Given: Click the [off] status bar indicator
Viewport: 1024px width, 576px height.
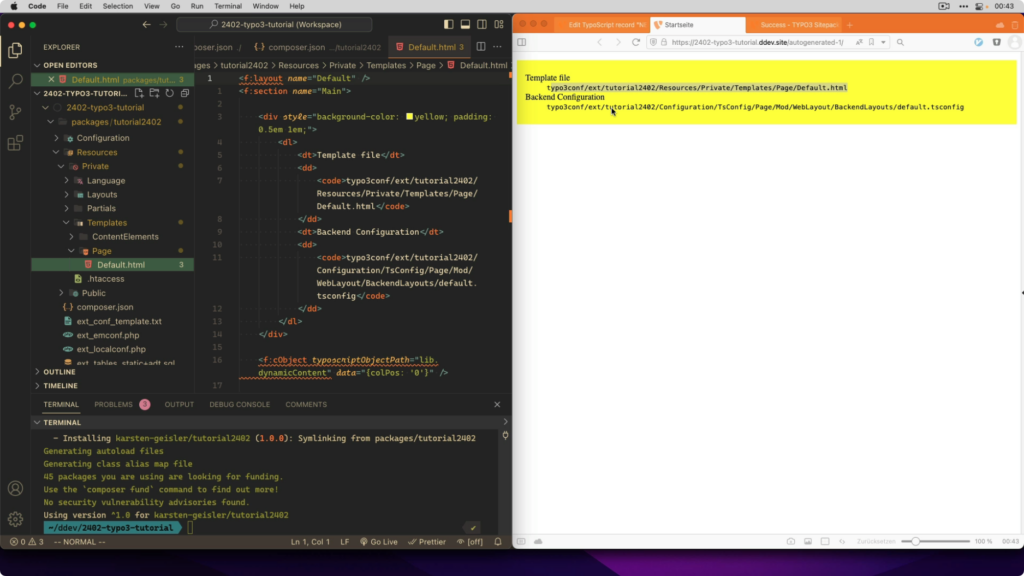Looking at the screenshot, I should (470, 541).
